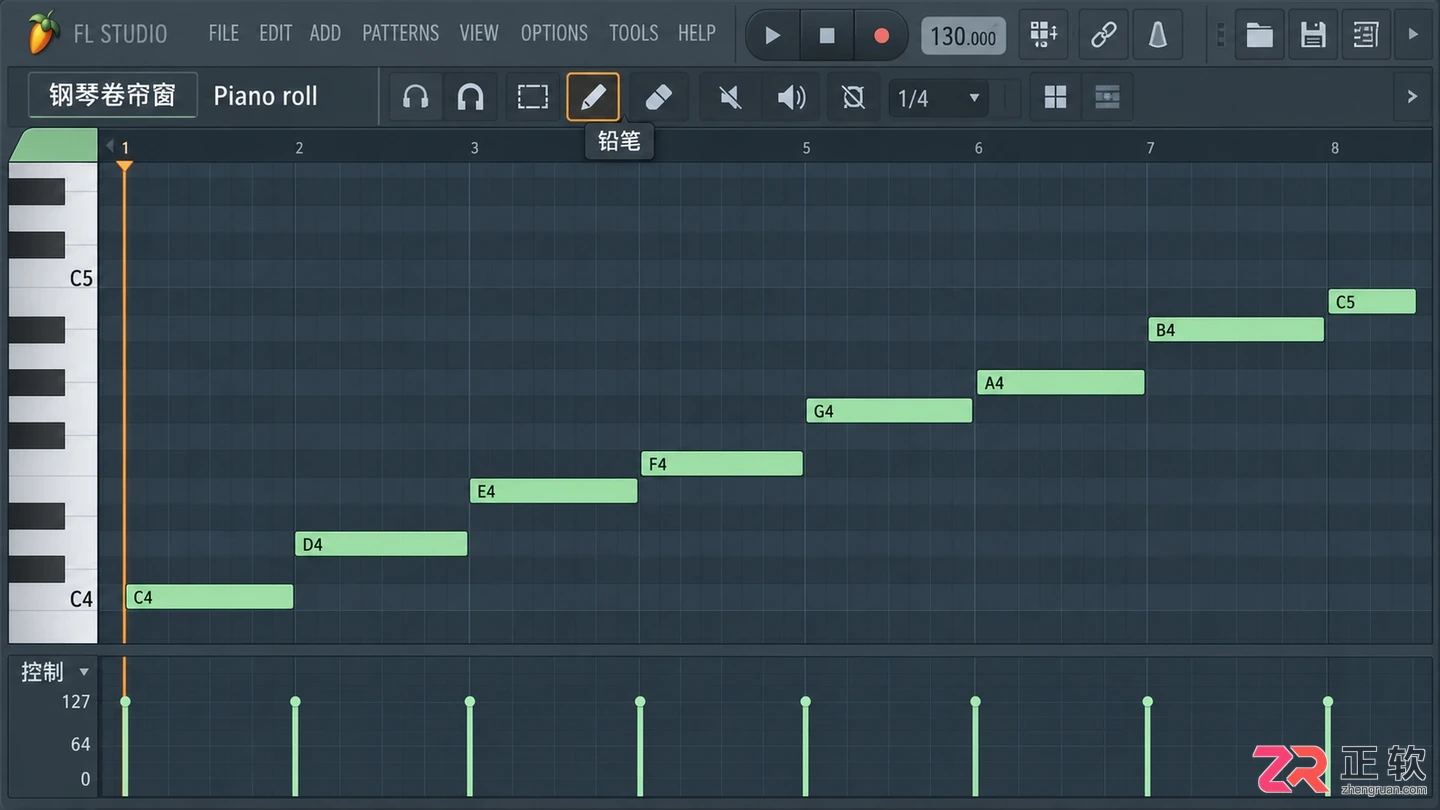
Task: Open the step pattern grid icon
Action: tap(1044, 36)
